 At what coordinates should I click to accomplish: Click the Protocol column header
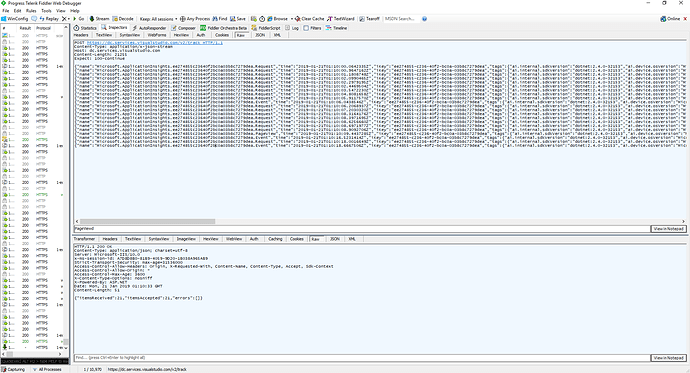[43, 28]
